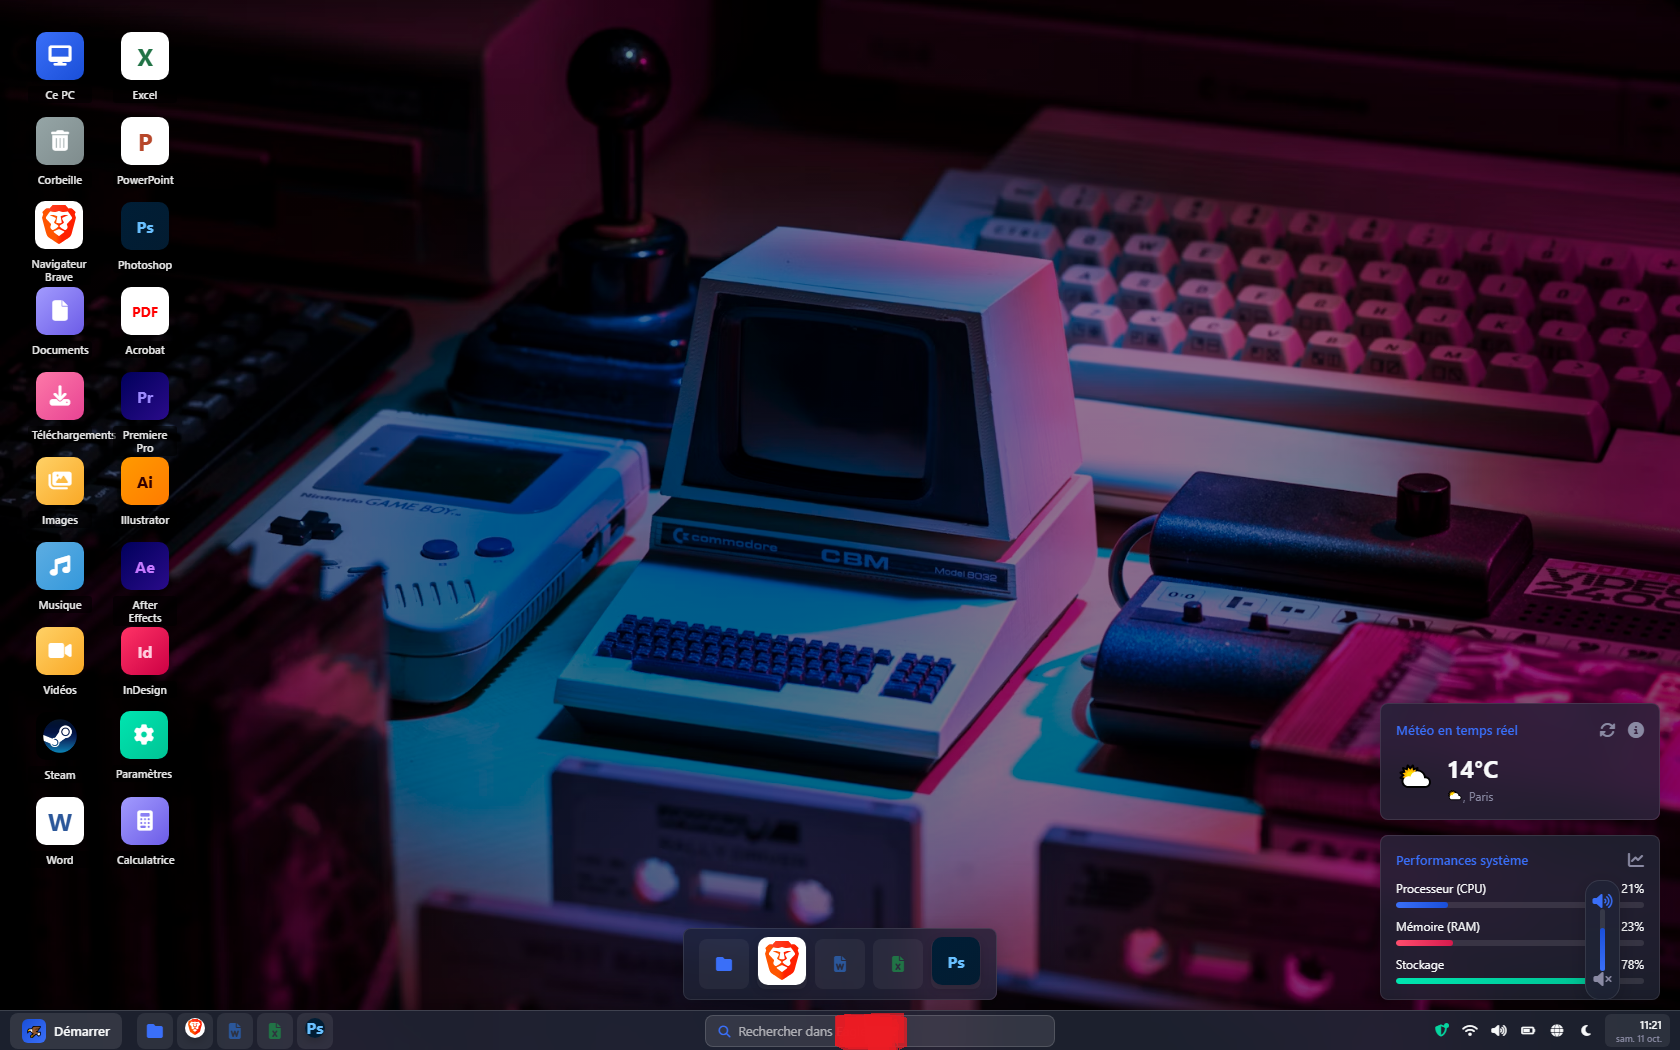Open the Illustrator desktop shortcut

point(145,482)
